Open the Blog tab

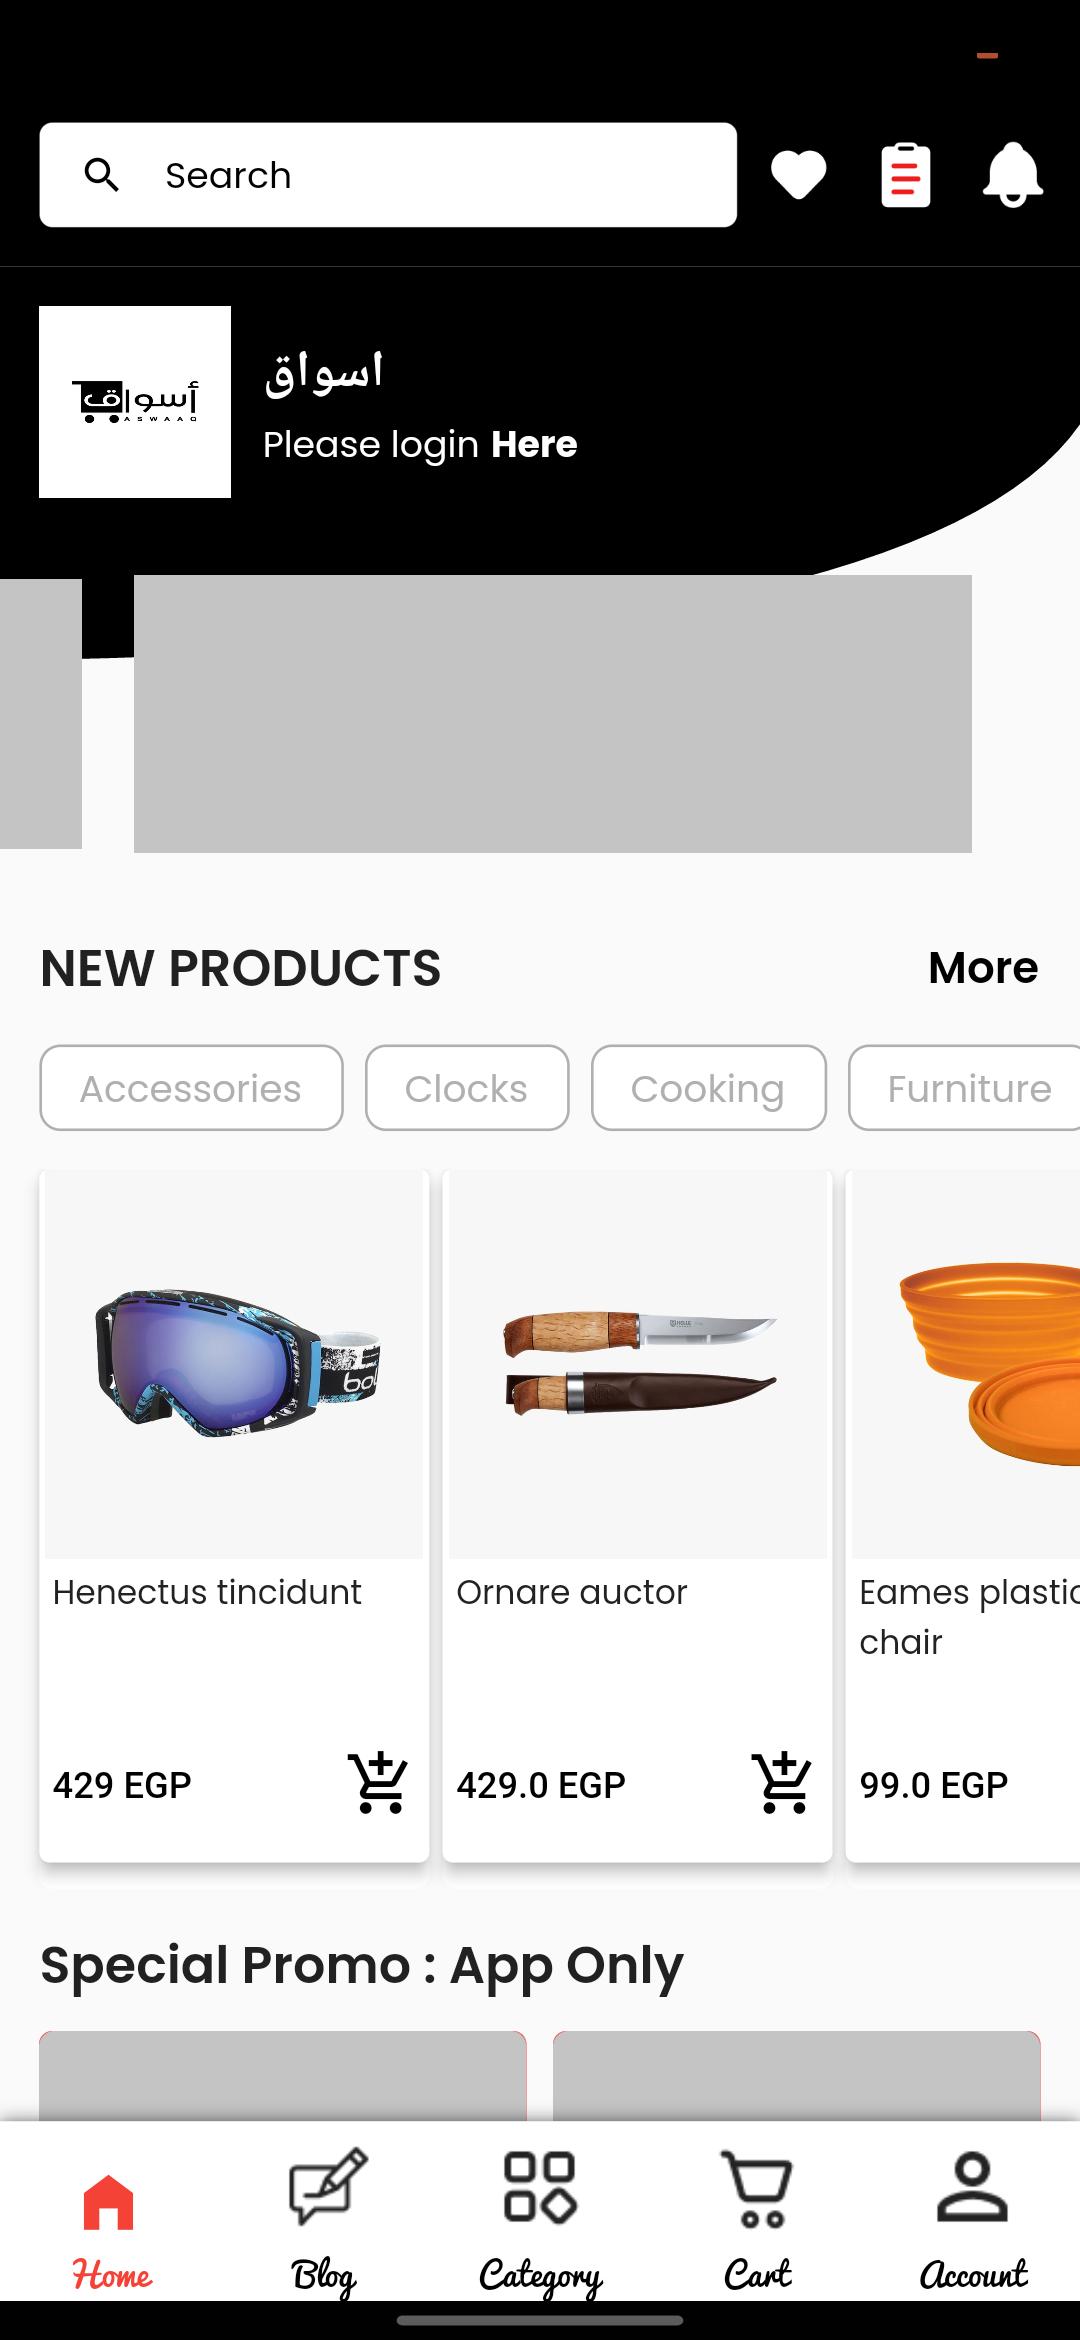(x=326, y=2220)
